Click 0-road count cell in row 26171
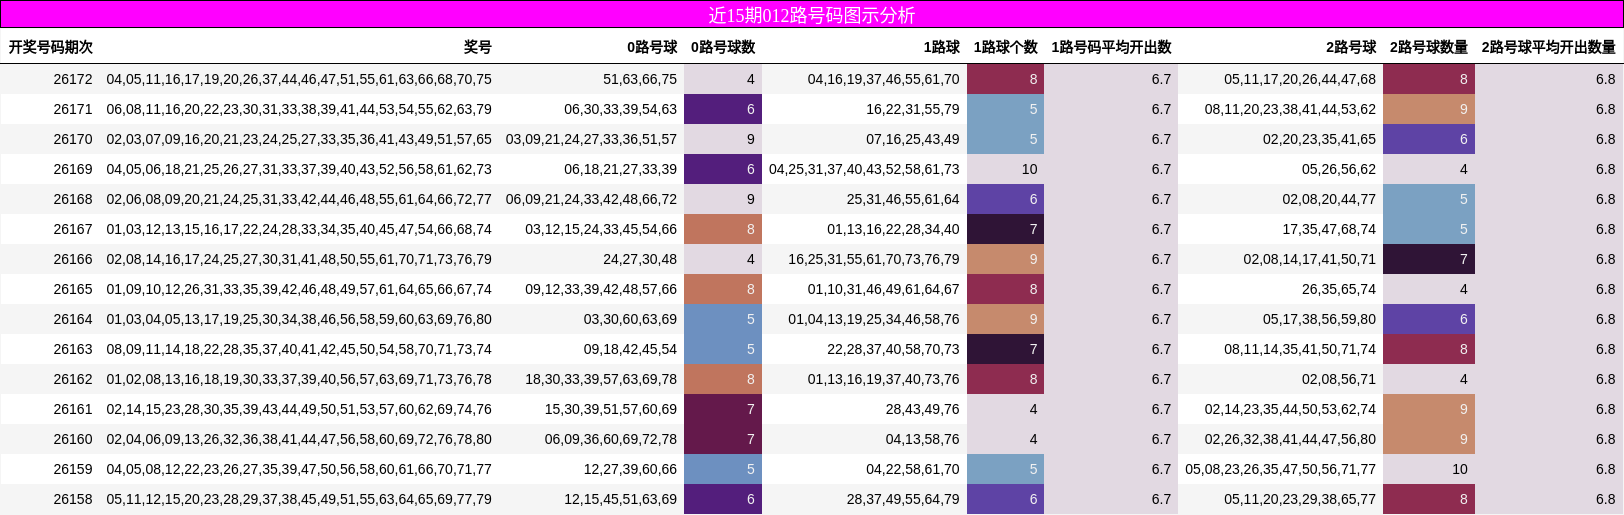This screenshot has width=1624, height=515. (723, 109)
